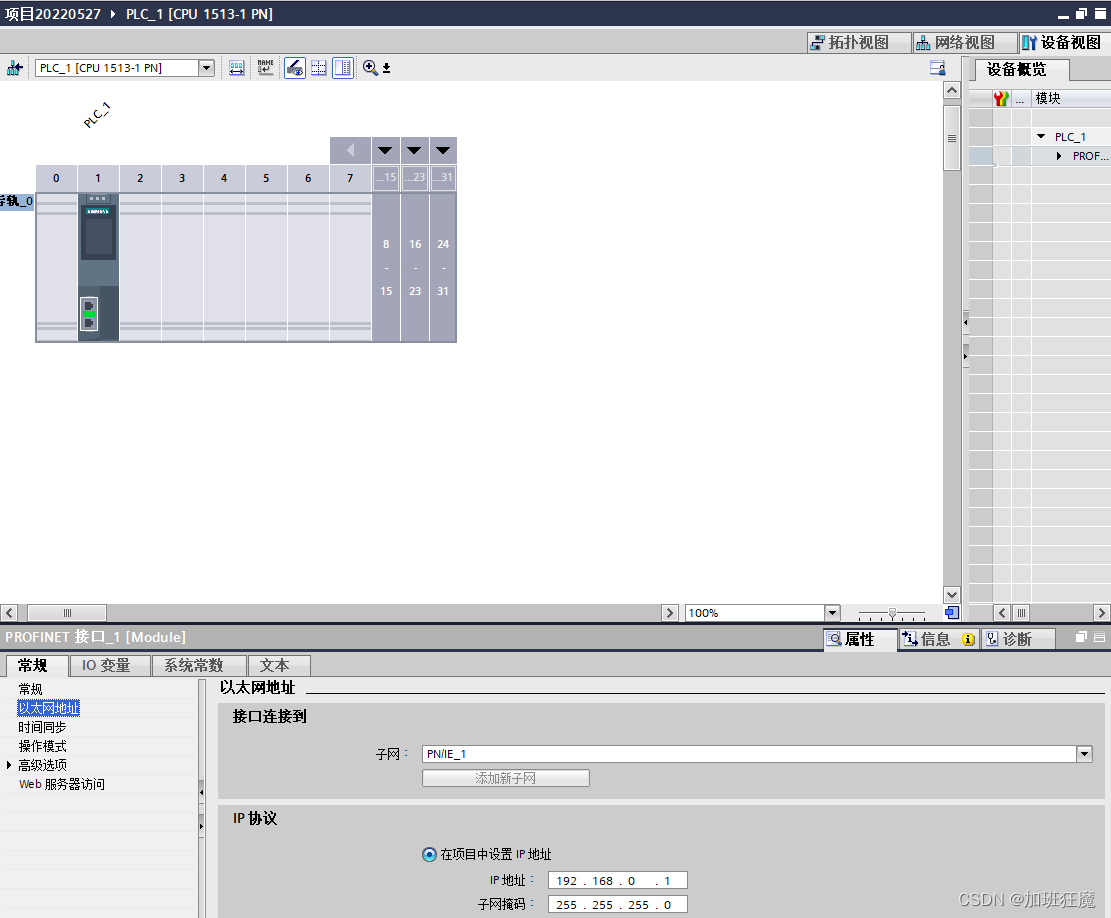This screenshot has width=1111, height=918.
Task: Open the 网络视图 view
Action: click(x=961, y=42)
